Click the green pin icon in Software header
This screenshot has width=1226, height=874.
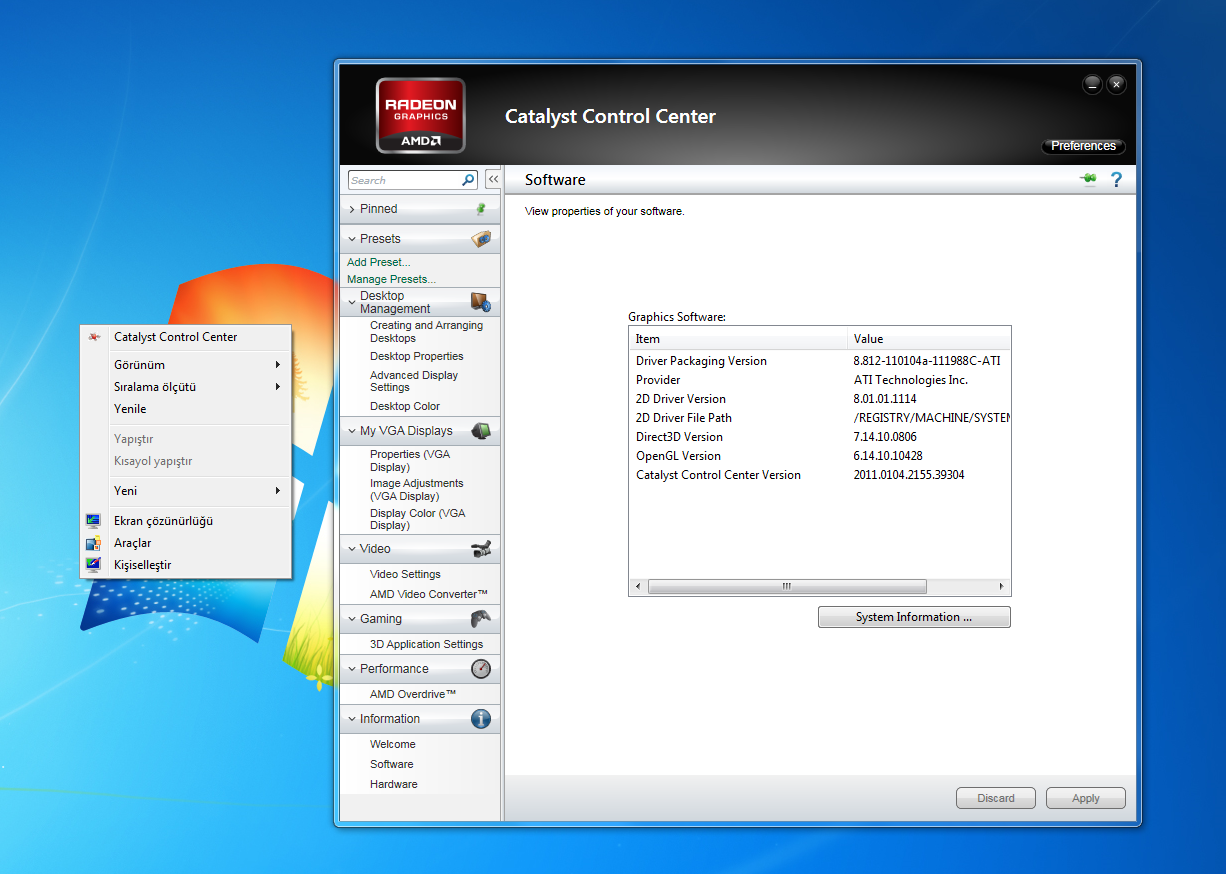pos(1088,179)
